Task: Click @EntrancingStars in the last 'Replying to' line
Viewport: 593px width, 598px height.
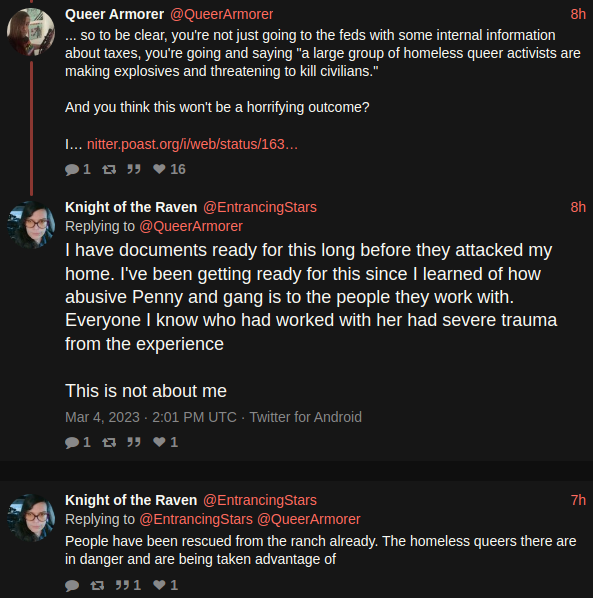Action: click(x=196, y=519)
